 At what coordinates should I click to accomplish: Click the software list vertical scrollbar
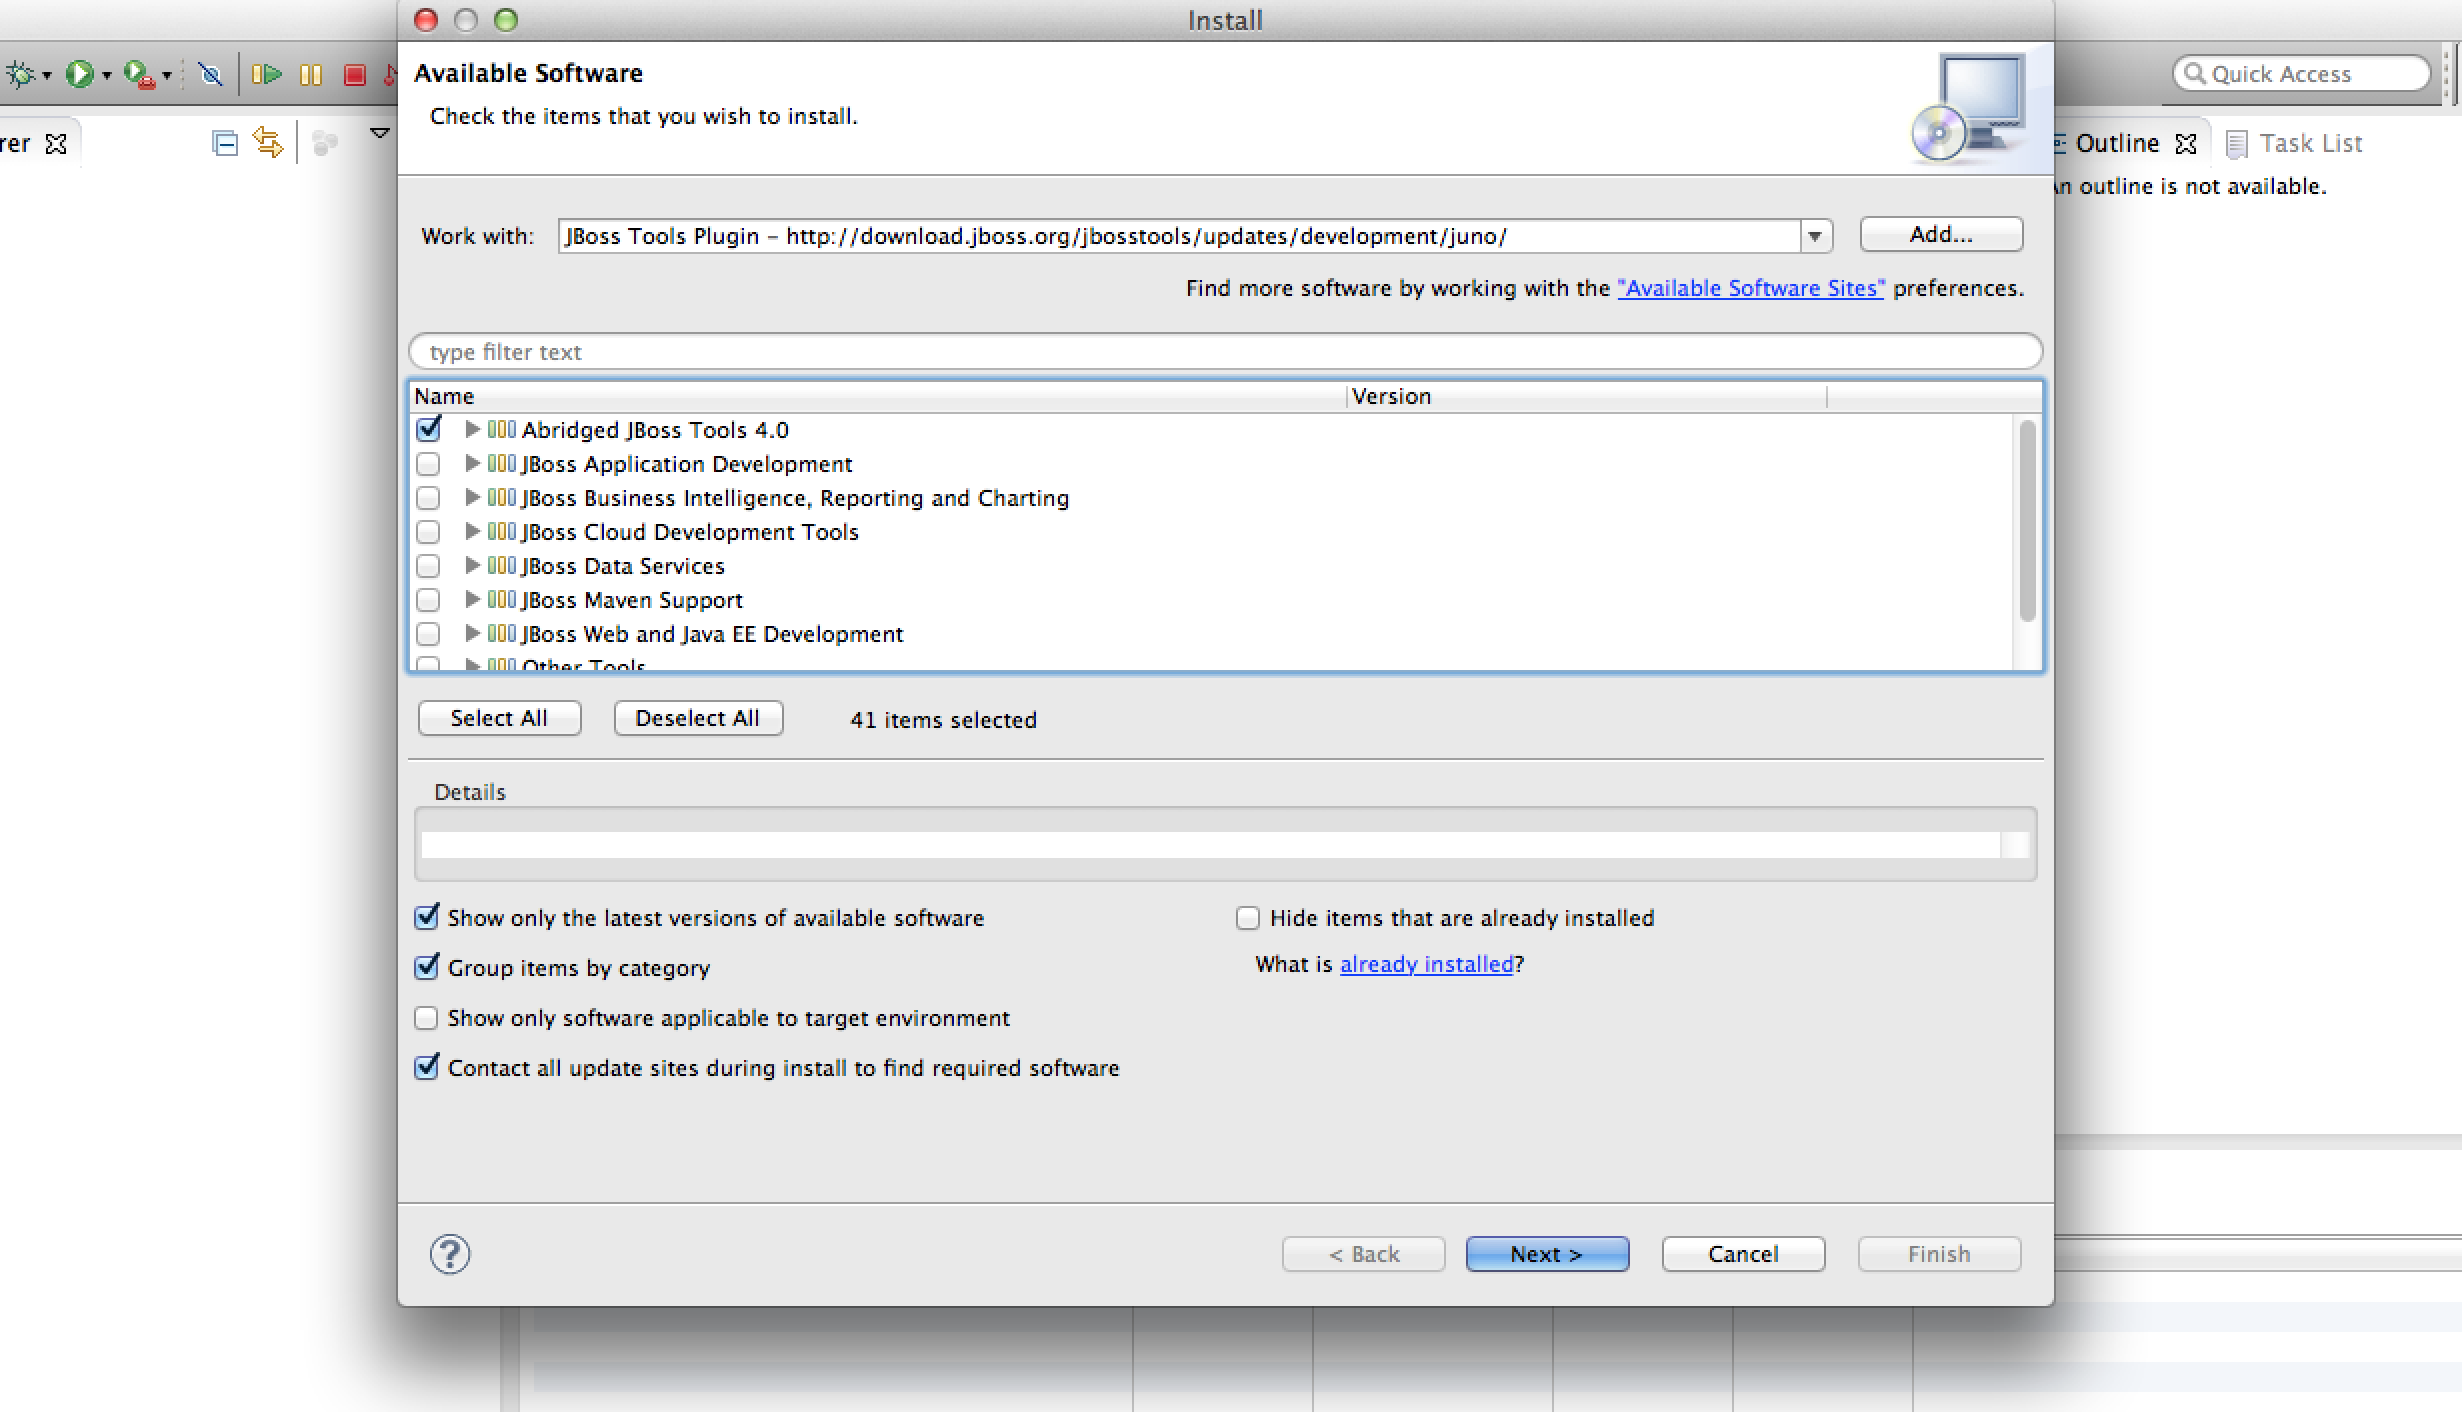[2027, 520]
